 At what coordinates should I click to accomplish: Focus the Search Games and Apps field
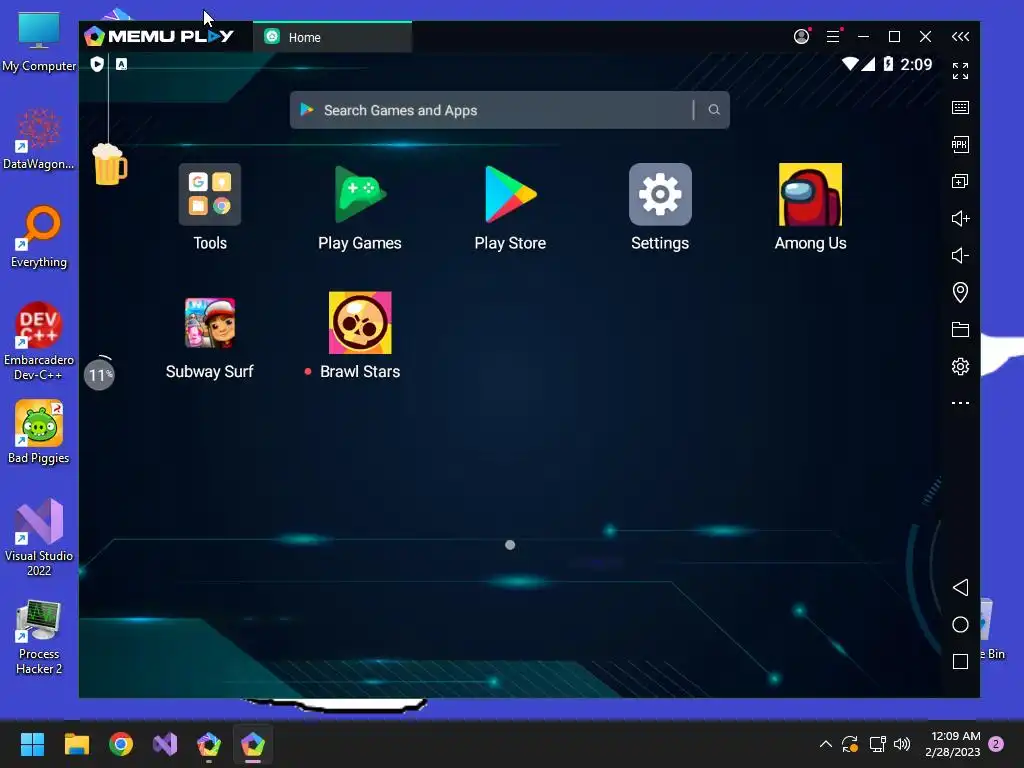[x=509, y=110]
